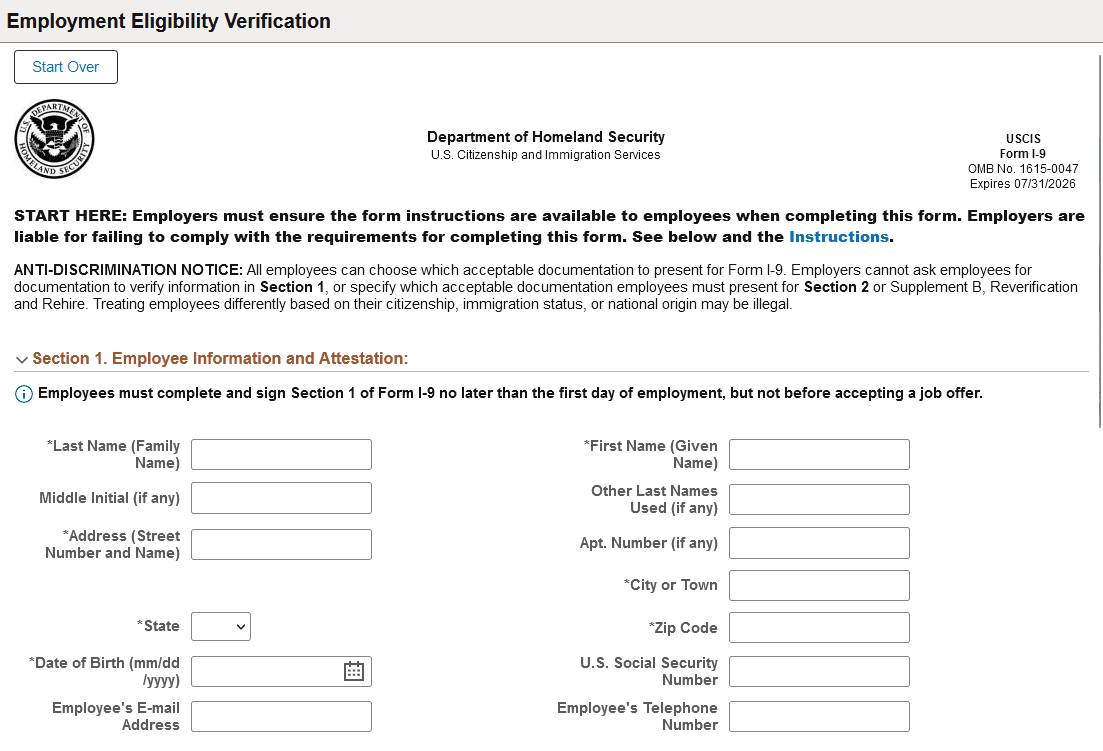Click the Department of Homeland Security seal
The image size is (1103, 751).
pyautogui.click(x=54, y=139)
